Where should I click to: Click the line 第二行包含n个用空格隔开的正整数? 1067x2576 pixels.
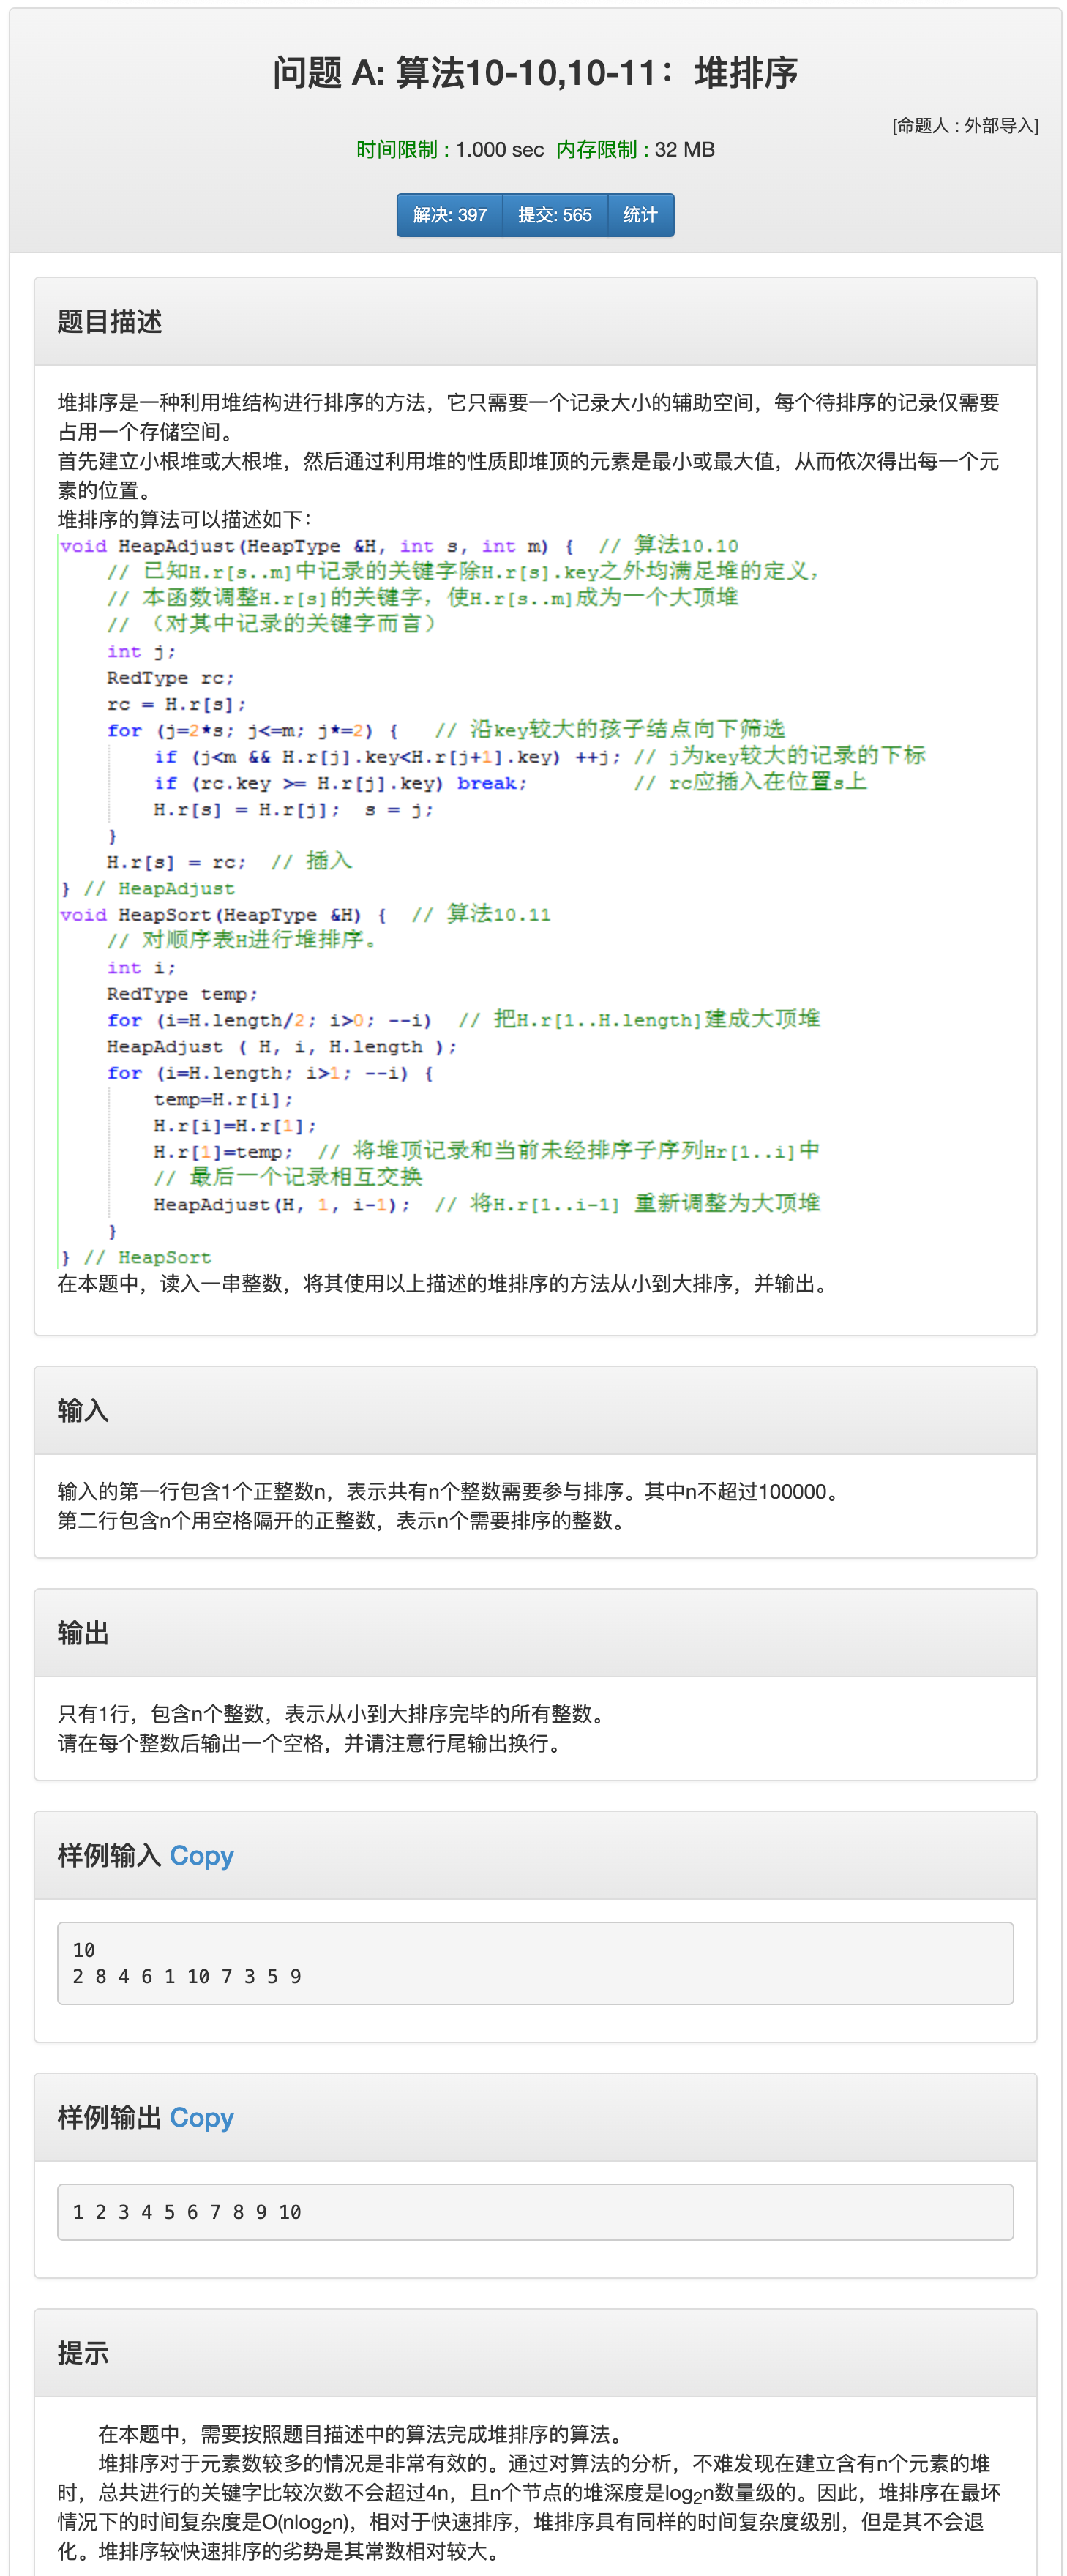pyautogui.click(x=345, y=1521)
